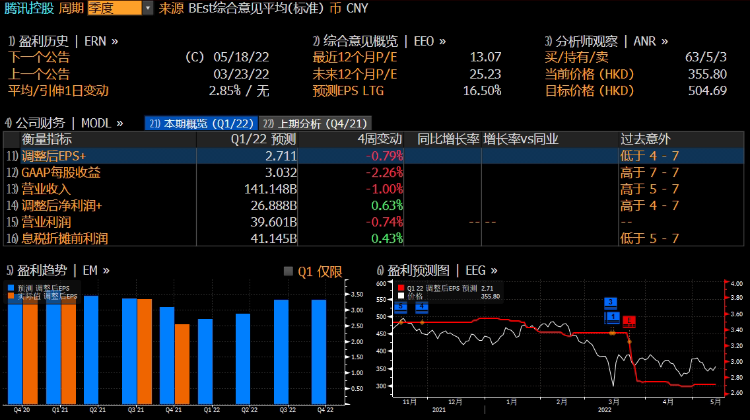The image size is (750, 420).
Task: Click the 同比增长率 column header
Action: [448, 139]
